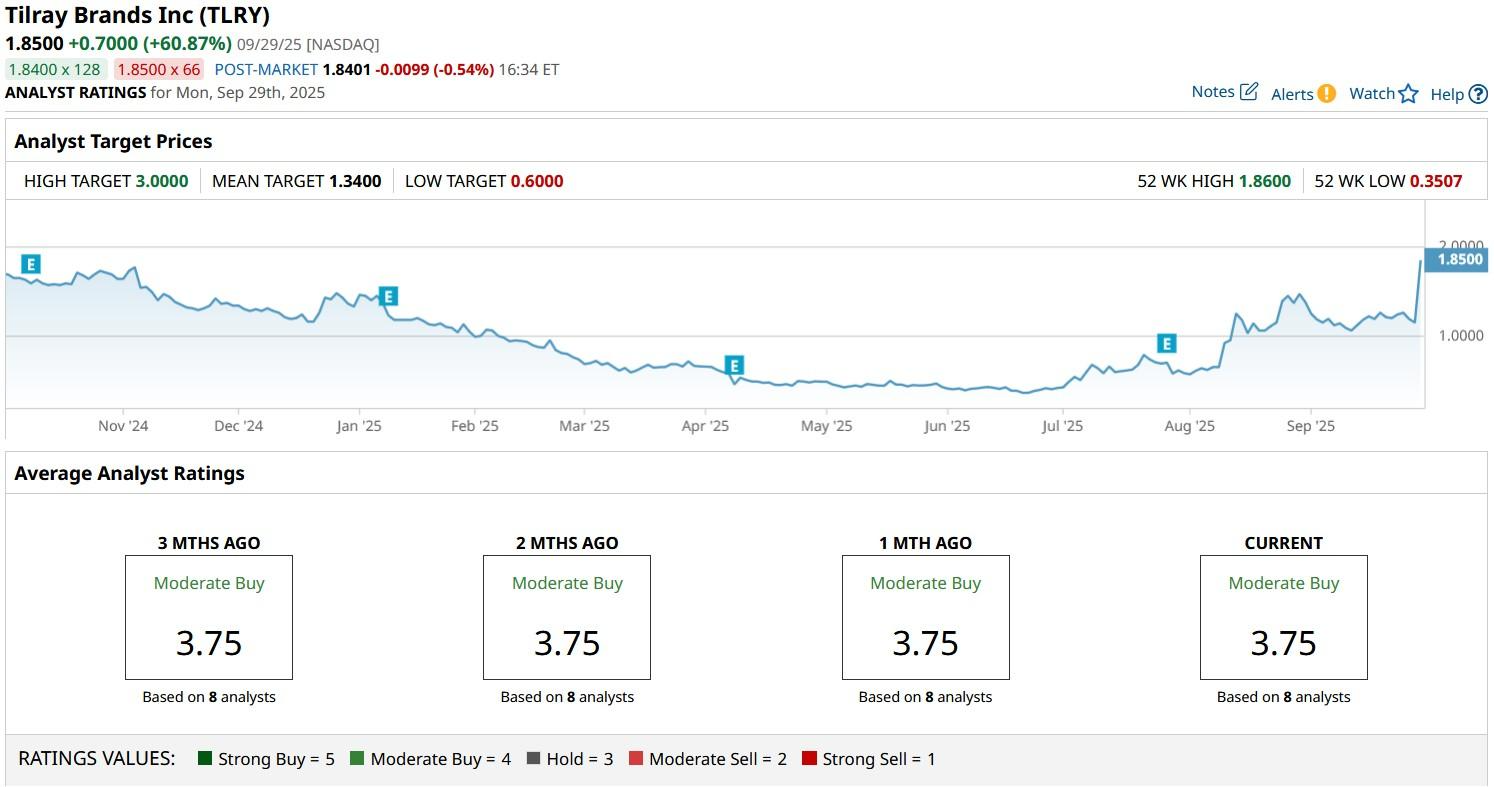Click earnings E marker near Apr '25

click(734, 365)
